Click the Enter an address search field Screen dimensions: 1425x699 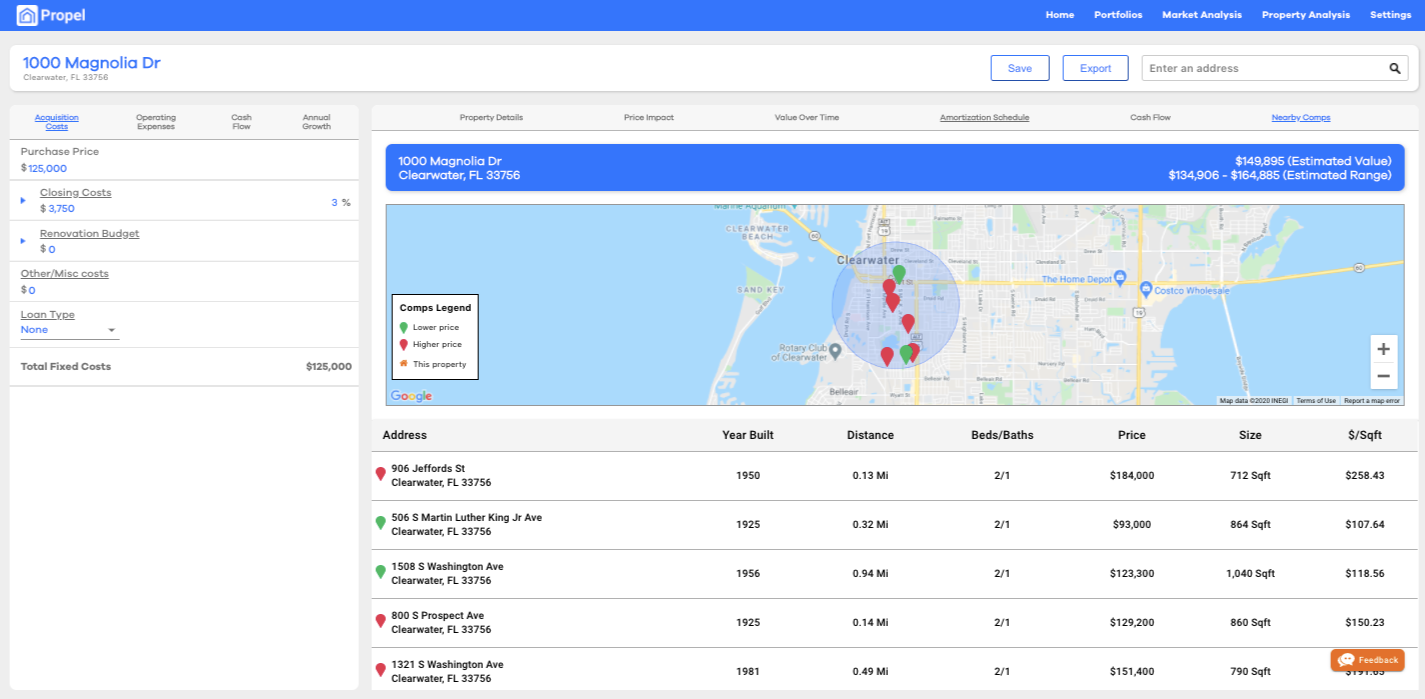(x=1265, y=68)
